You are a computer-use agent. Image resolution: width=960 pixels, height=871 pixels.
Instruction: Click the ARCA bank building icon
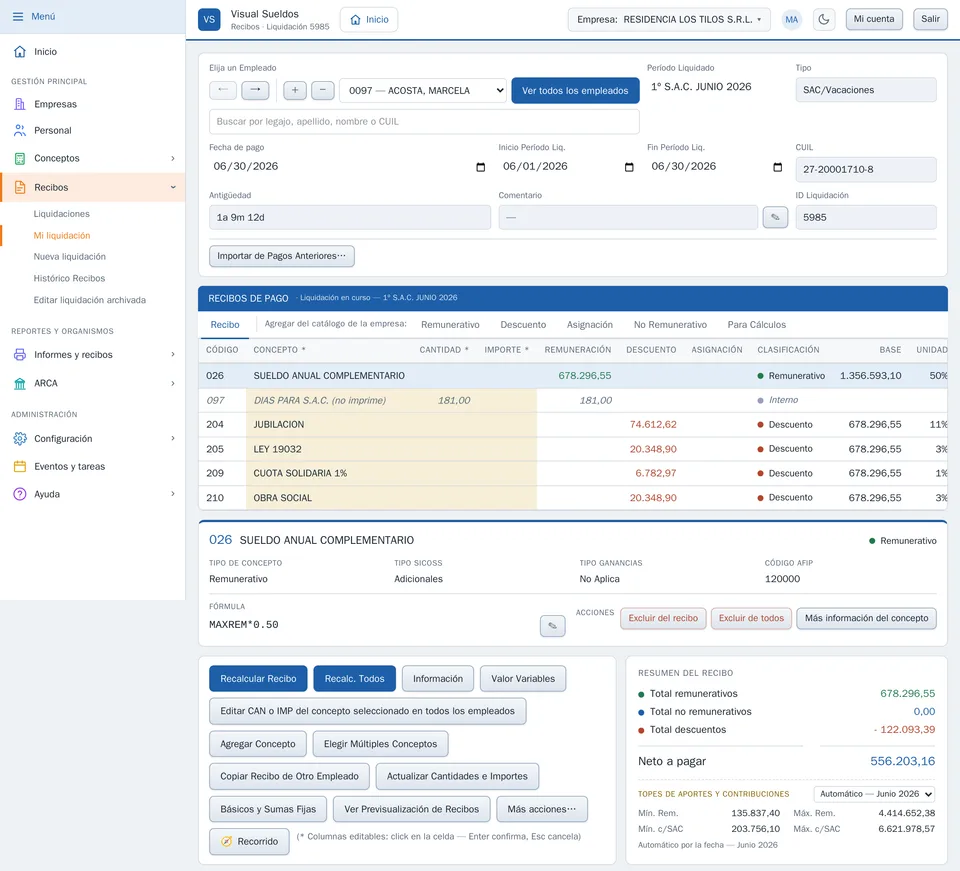point(20,383)
